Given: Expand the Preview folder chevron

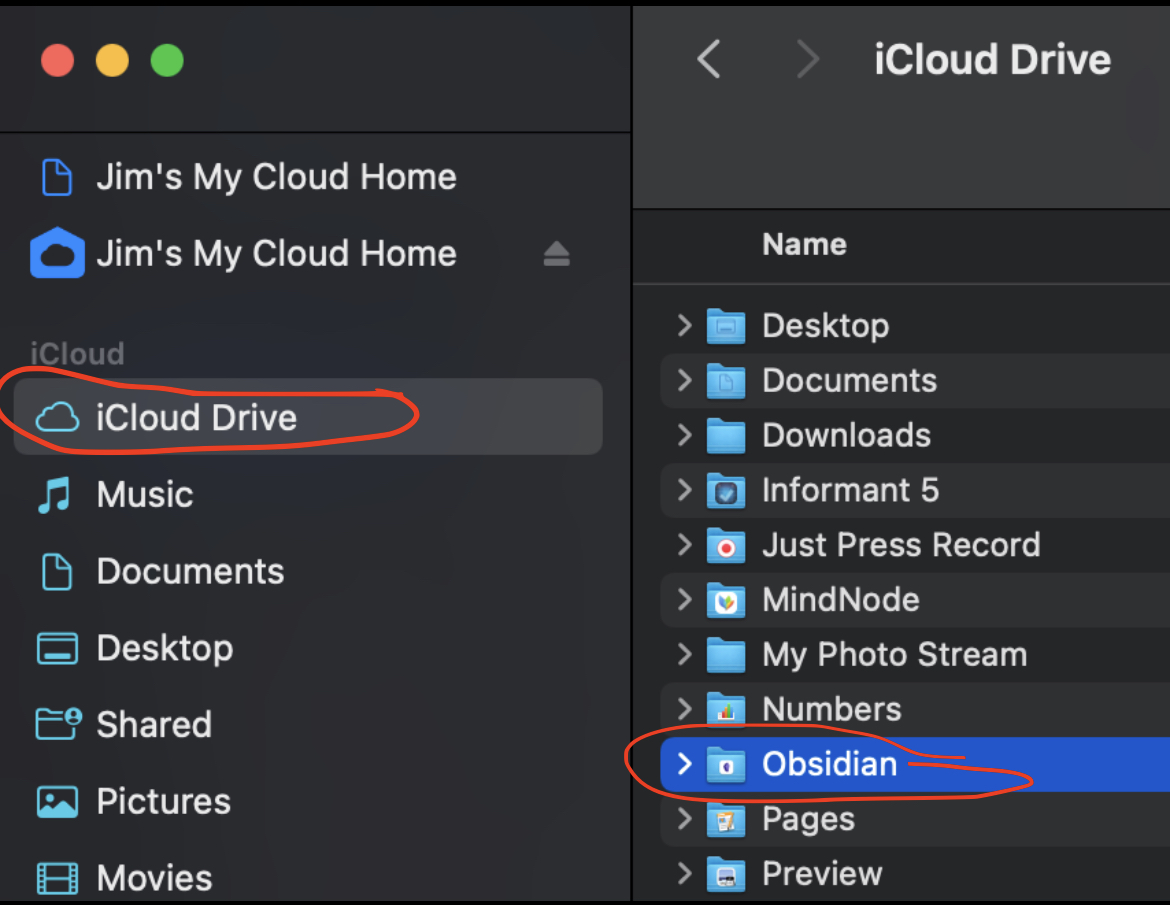Looking at the screenshot, I should 683,873.
